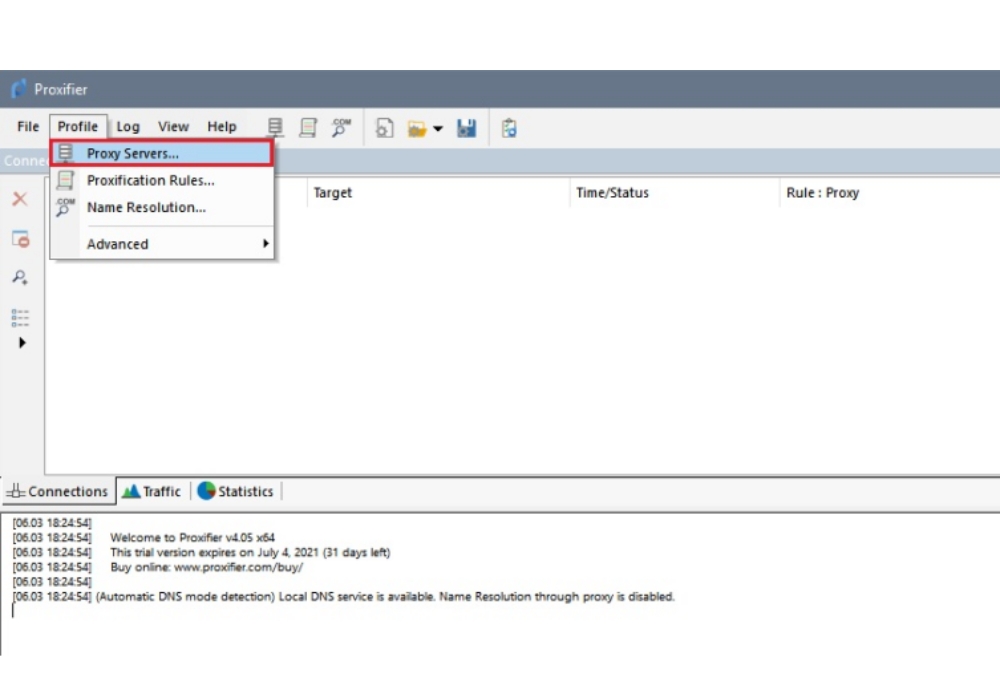This screenshot has height=700, width=1000.
Task: Click the 'Welcome to Proxifier v4.05 x64' log line
Action: [192, 537]
